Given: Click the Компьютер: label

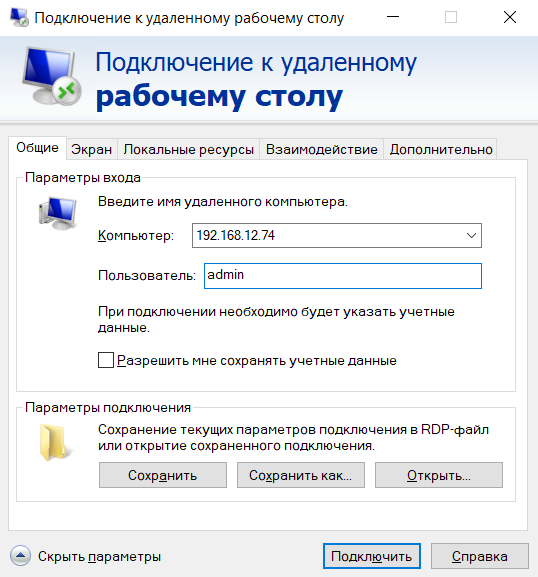Looking at the screenshot, I should click(136, 236).
